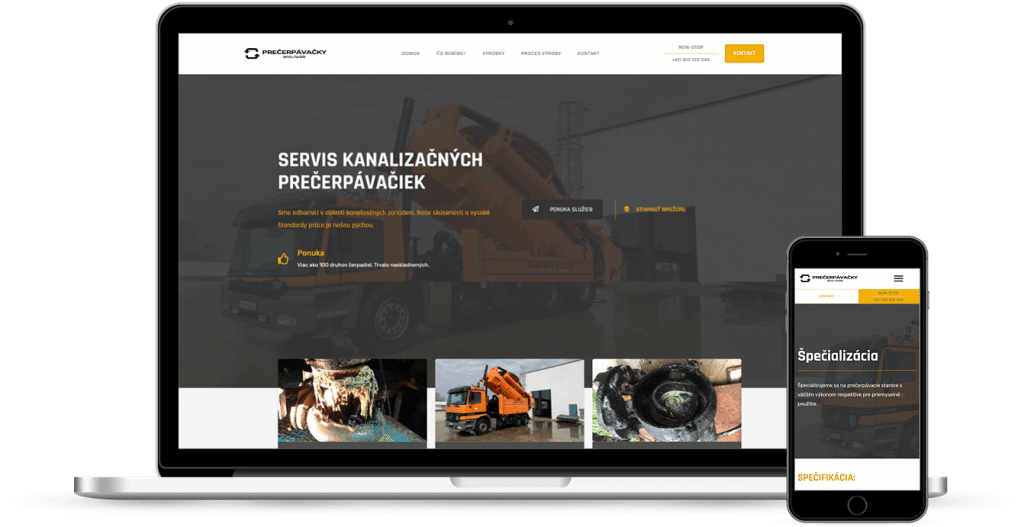Click the Prečerpávačky logo in laptop header
Screen dimensions: 1024x527
tap(285, 53)
